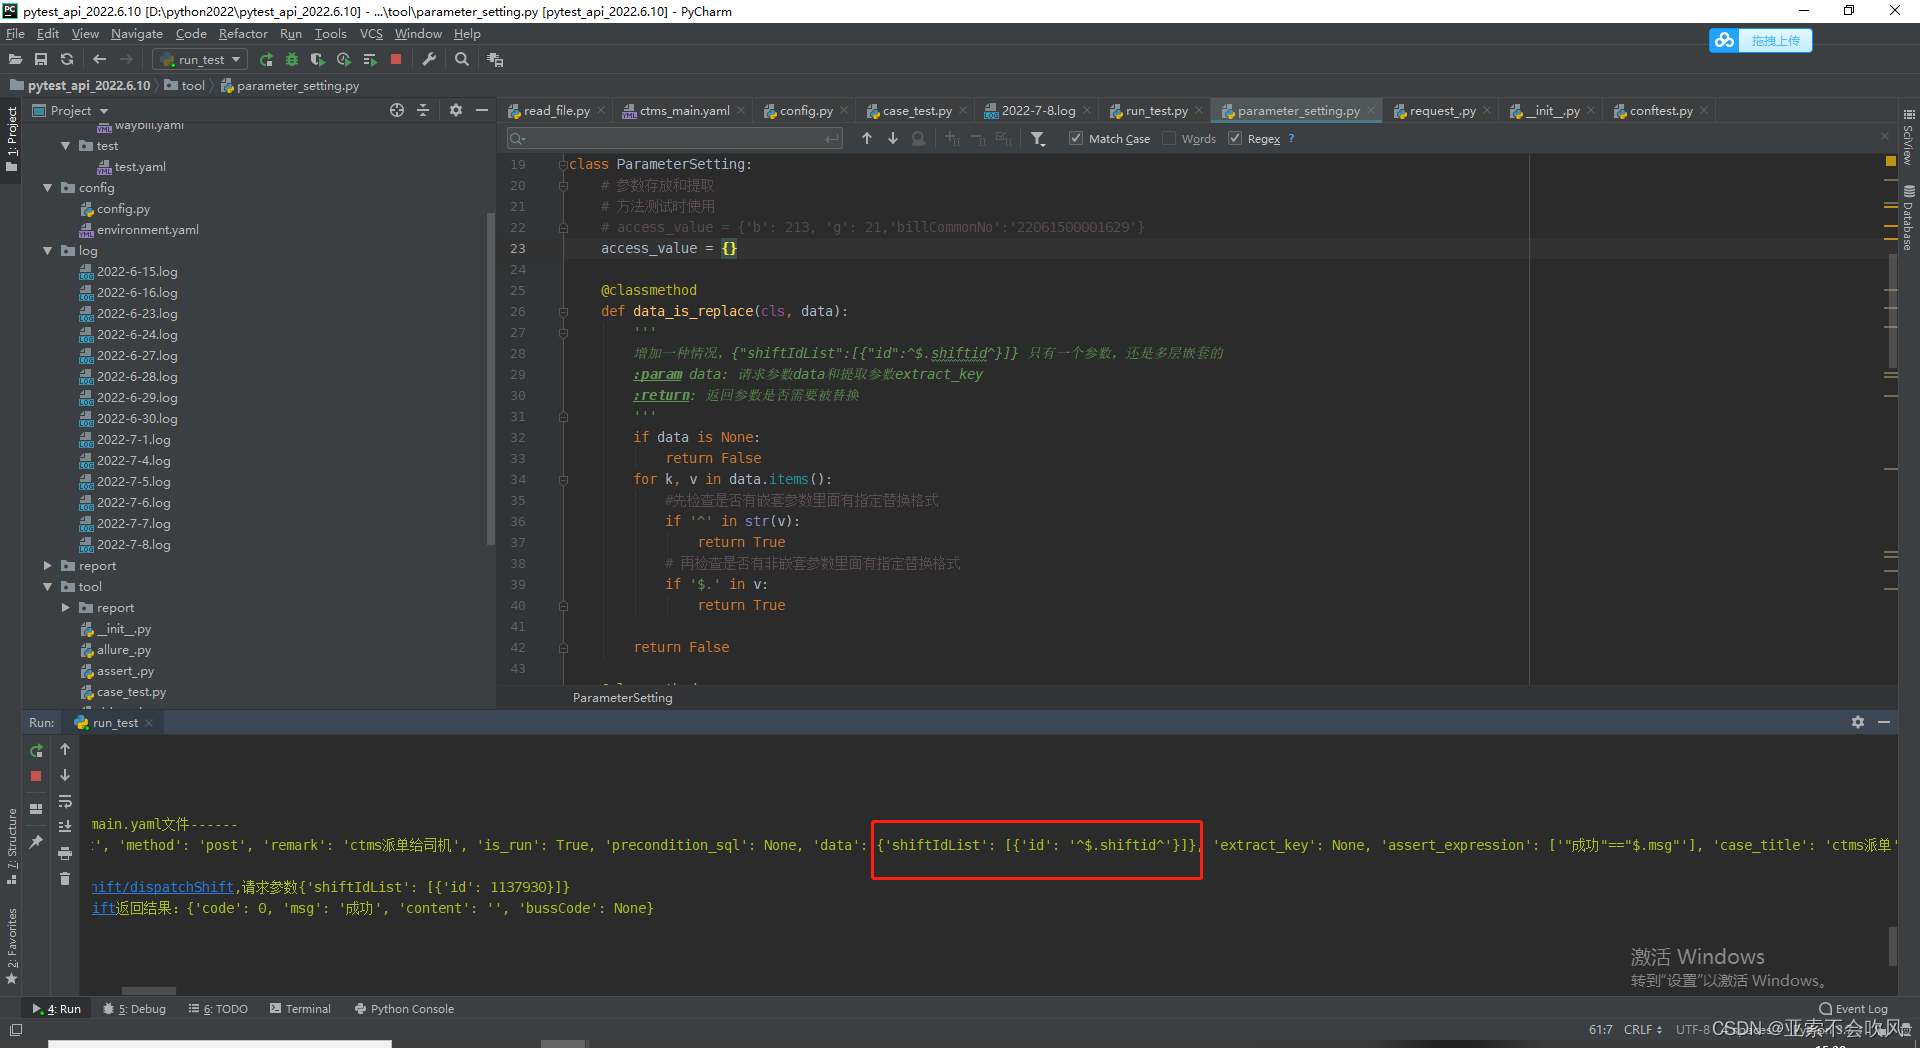Open the Structure side panel

12,845
